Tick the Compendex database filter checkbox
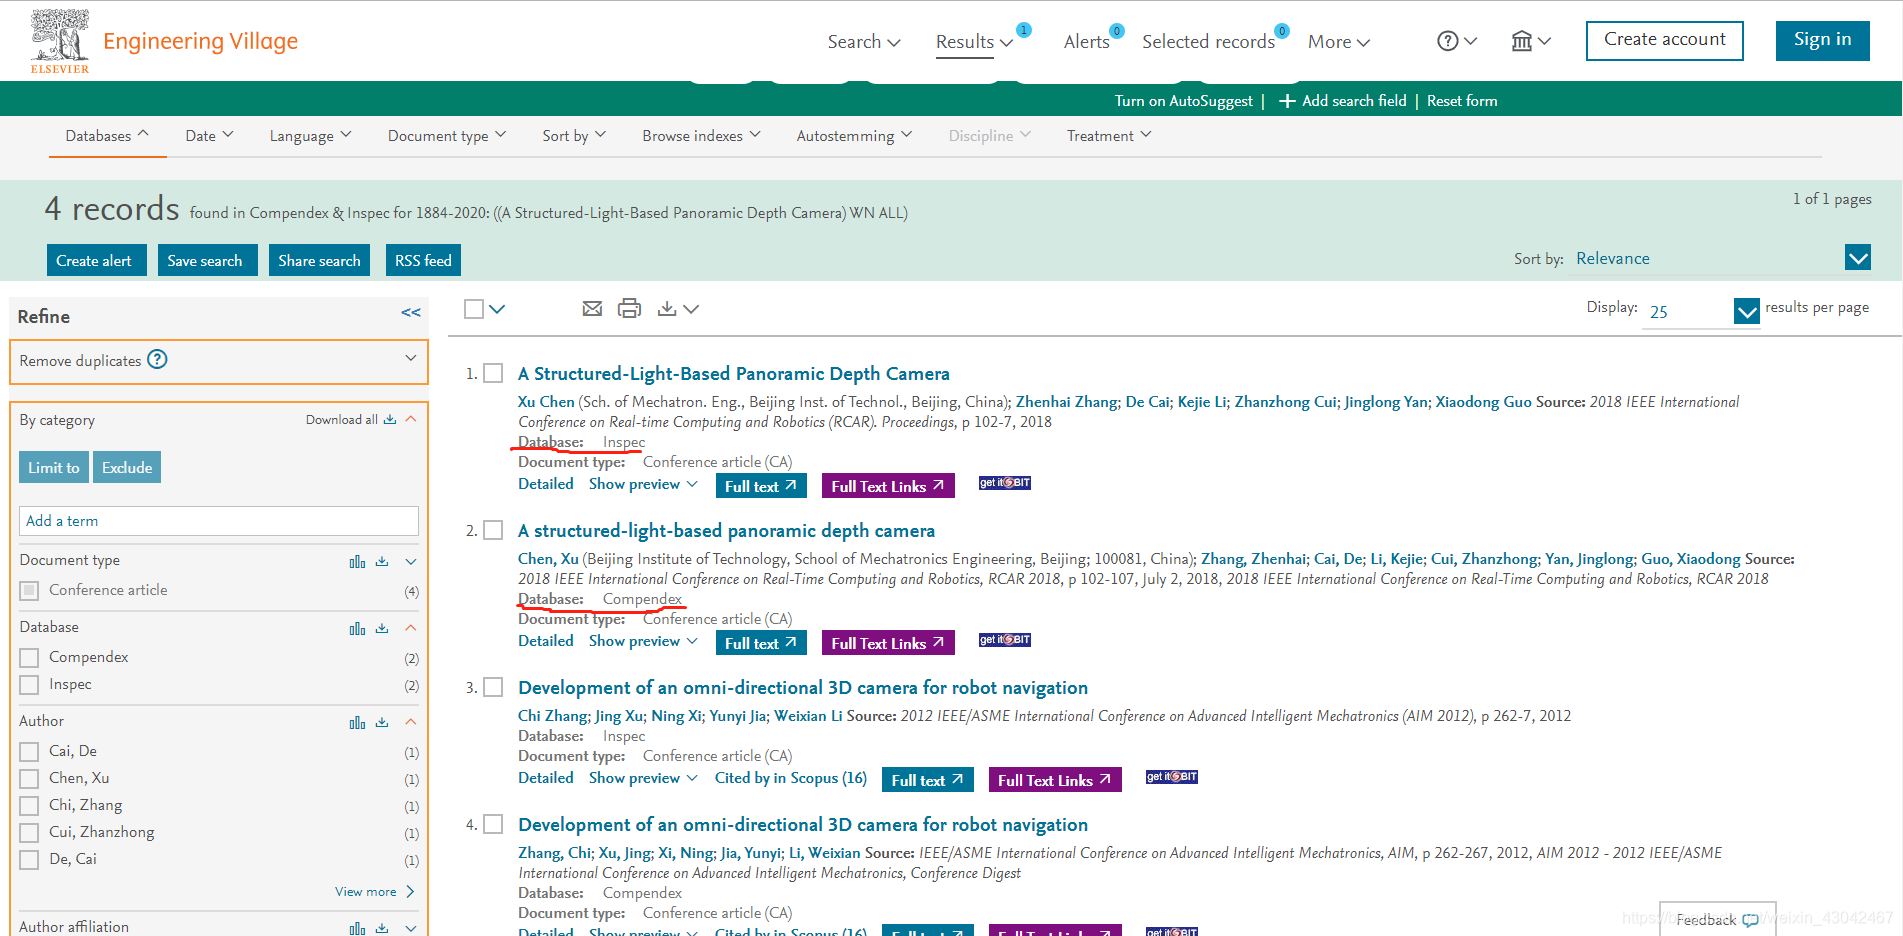This screenshot has height=936, width=1903. coord(29,658)
